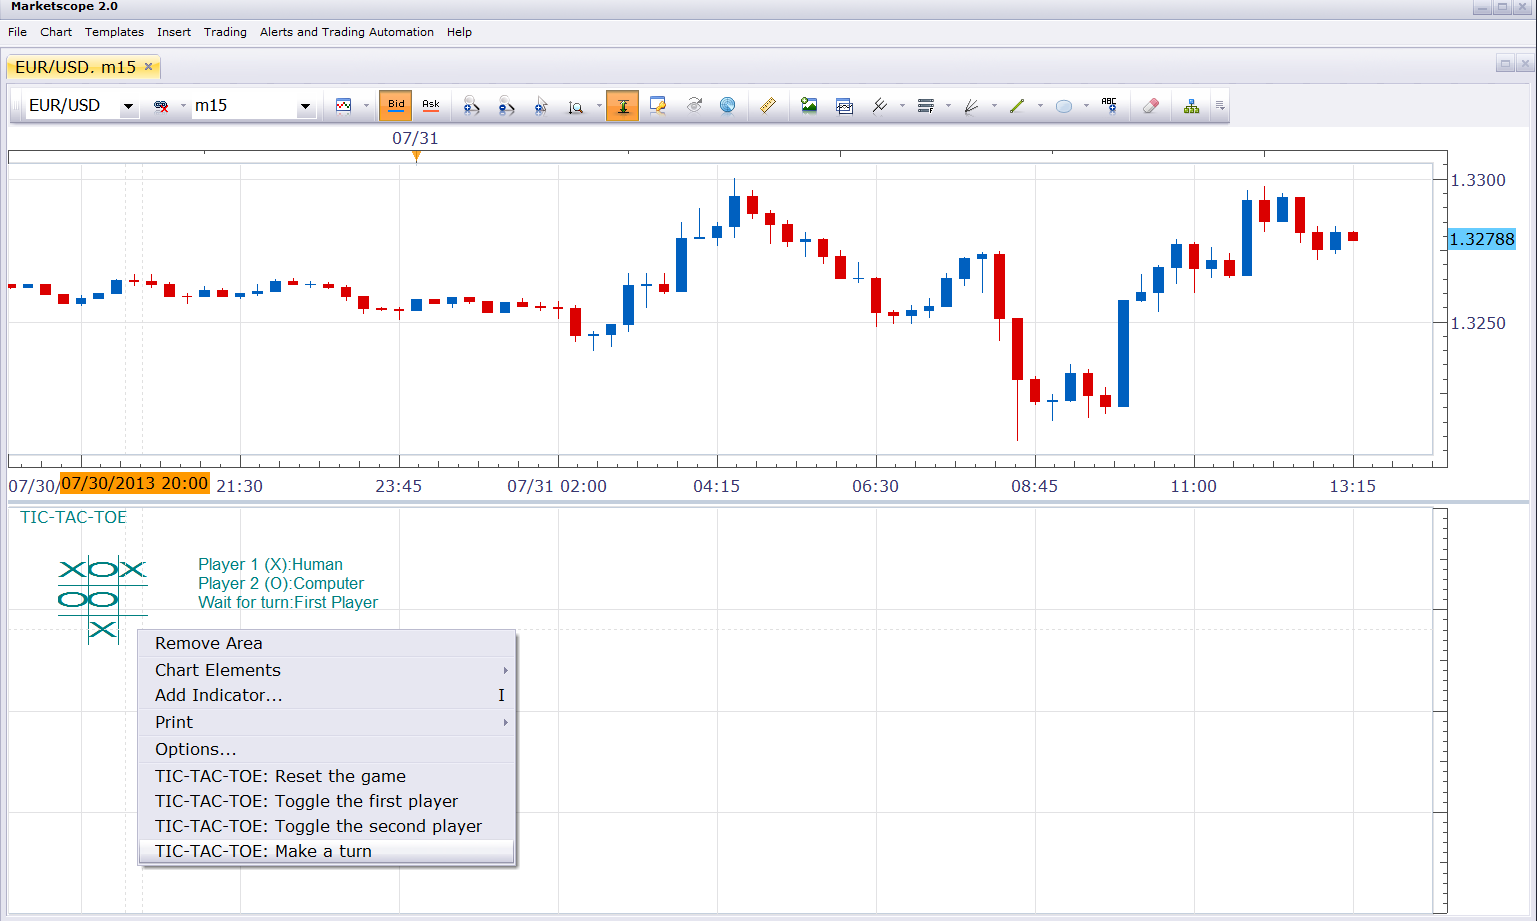This screenshot has width=1537, height=921.
Task: Open the m15 timeframe dropdown
Action: click(305, 106)
